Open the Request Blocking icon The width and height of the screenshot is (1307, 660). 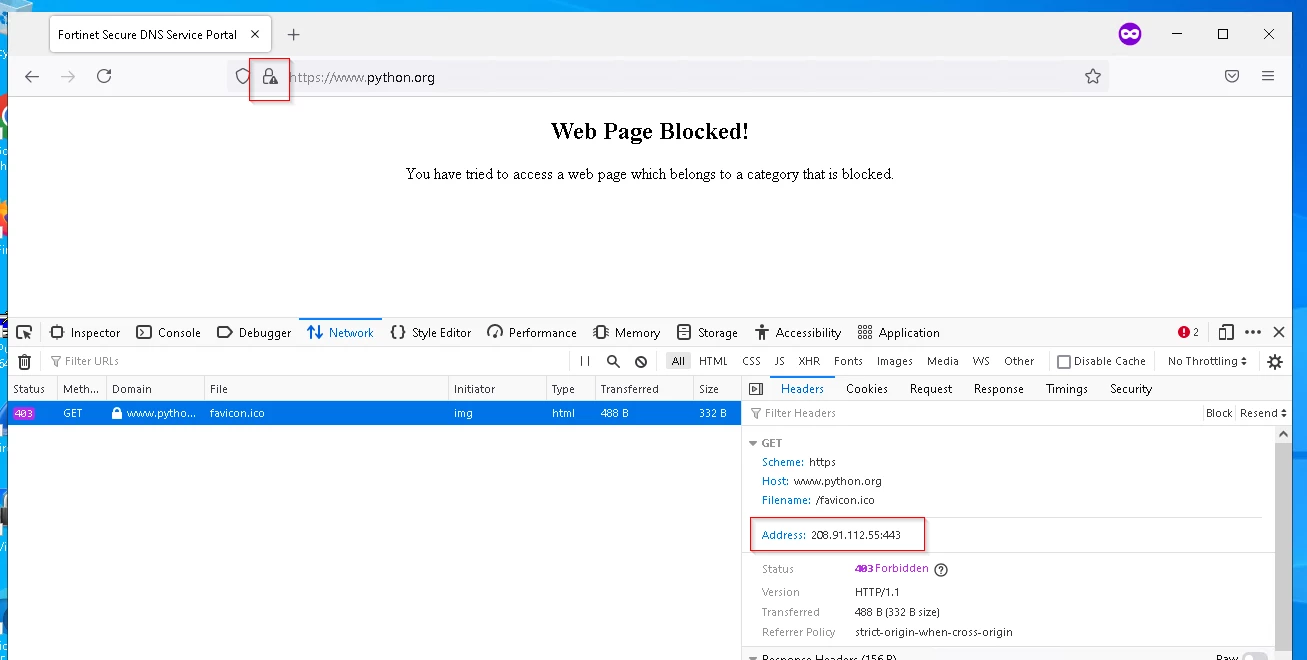coord(641,361)
